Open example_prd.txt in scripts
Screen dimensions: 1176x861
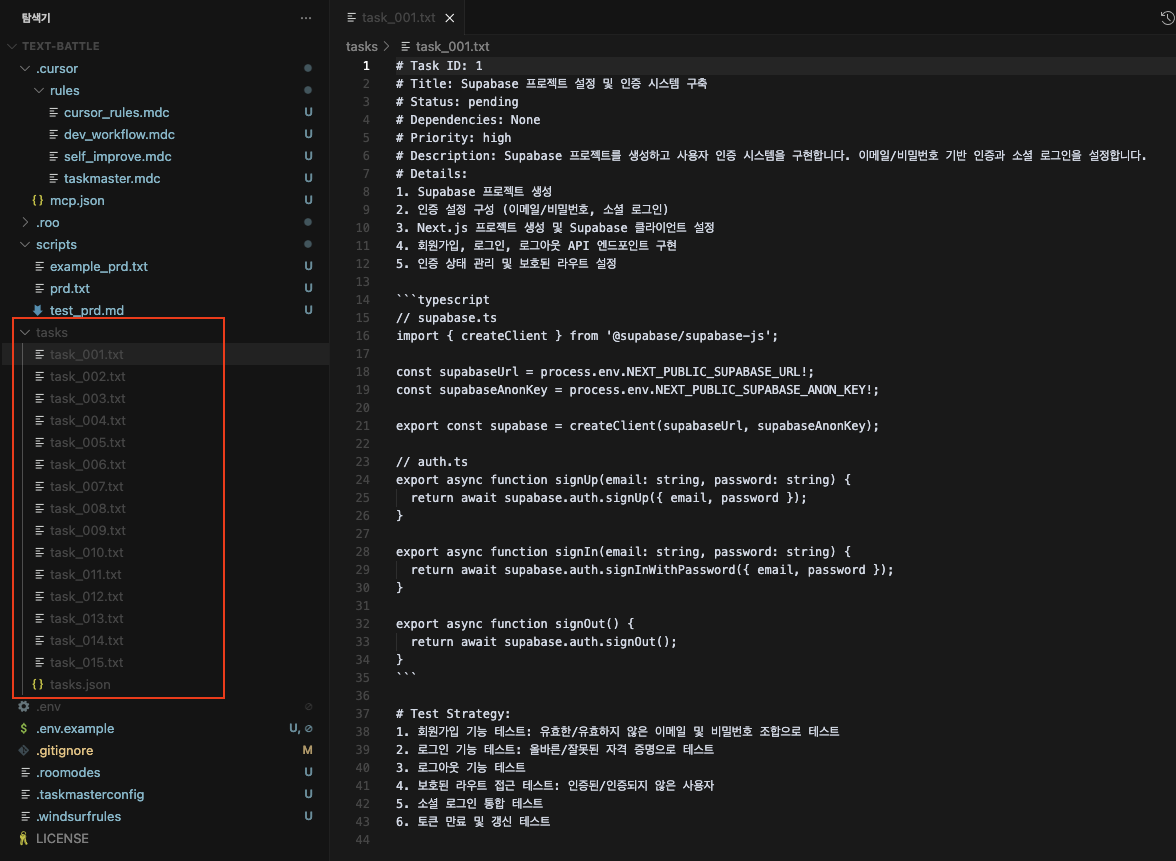98,266
